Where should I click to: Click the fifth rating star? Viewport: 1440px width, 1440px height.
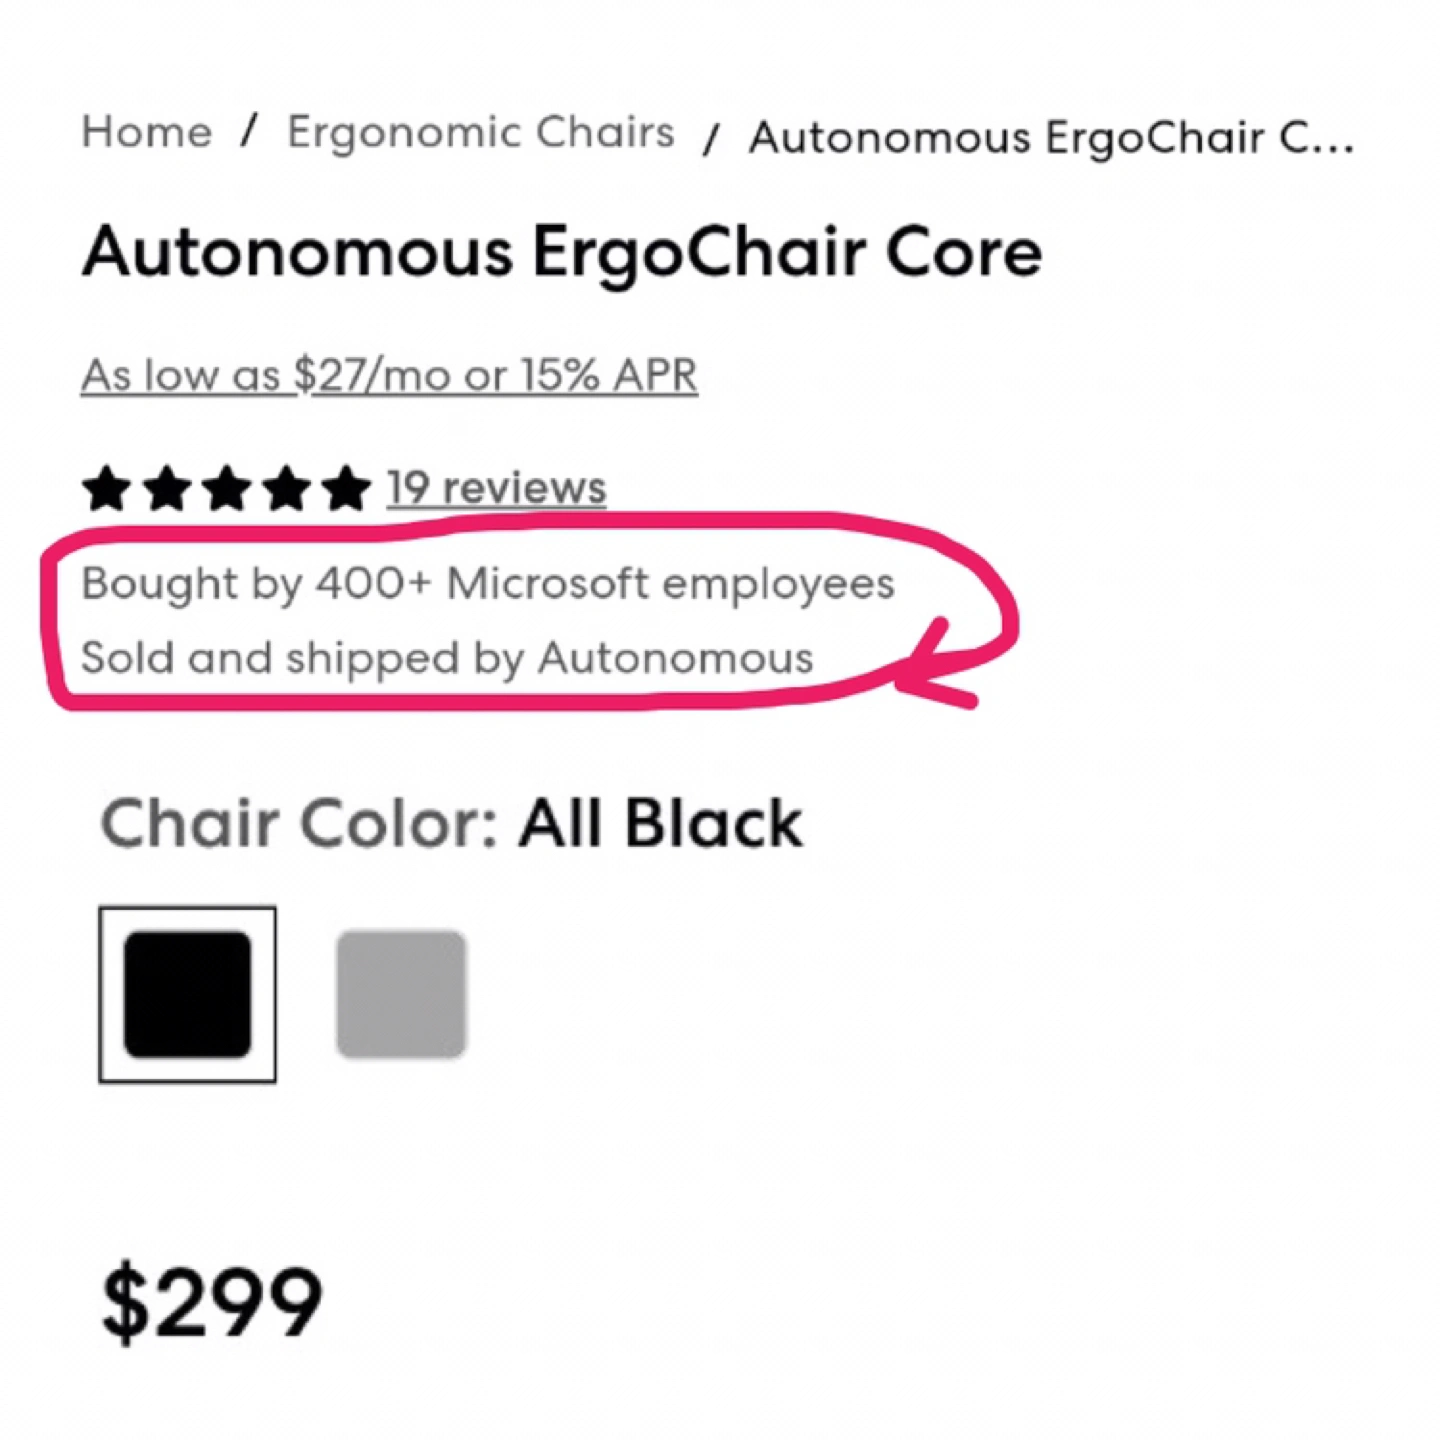347,489
